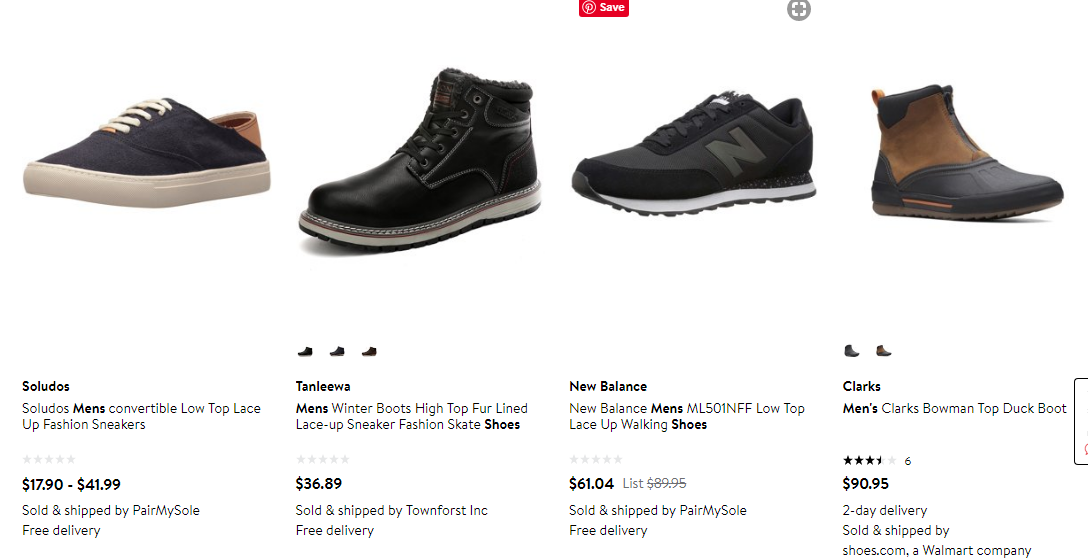Open the Tanleewa black winter boot image
This screenshot has width=1088, height=558.
pyautogui.click(x=420, y=160)
